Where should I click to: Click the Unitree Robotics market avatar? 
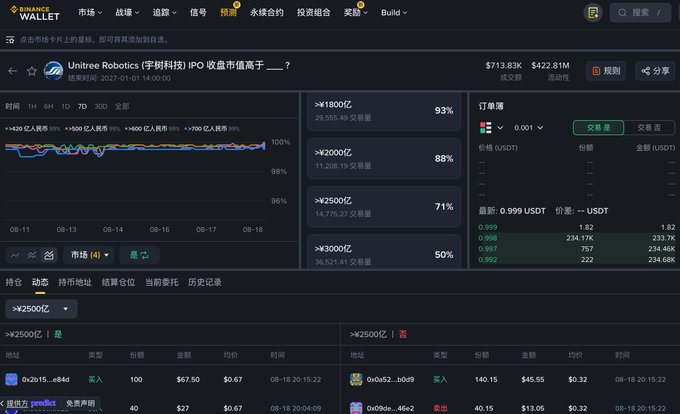(x=54, y=71)
